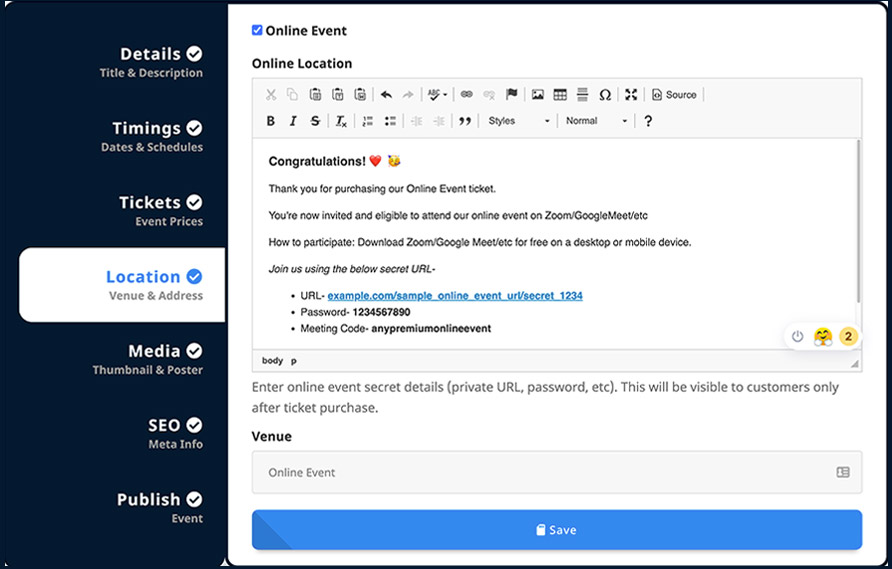Open the example.com sample event URL link
Image resolution: width=892 pixels, height=569 pixels.
(x=455, y=296)
